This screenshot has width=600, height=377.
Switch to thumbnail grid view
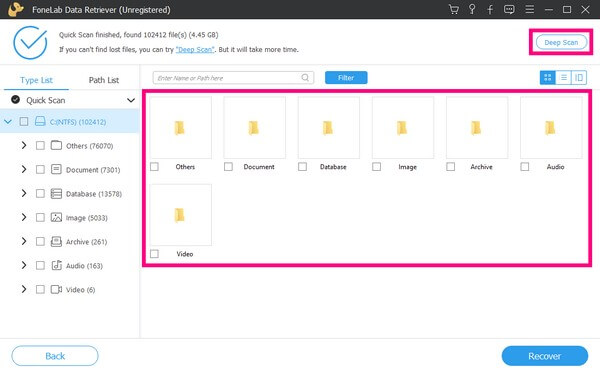[x=548, y=78]
